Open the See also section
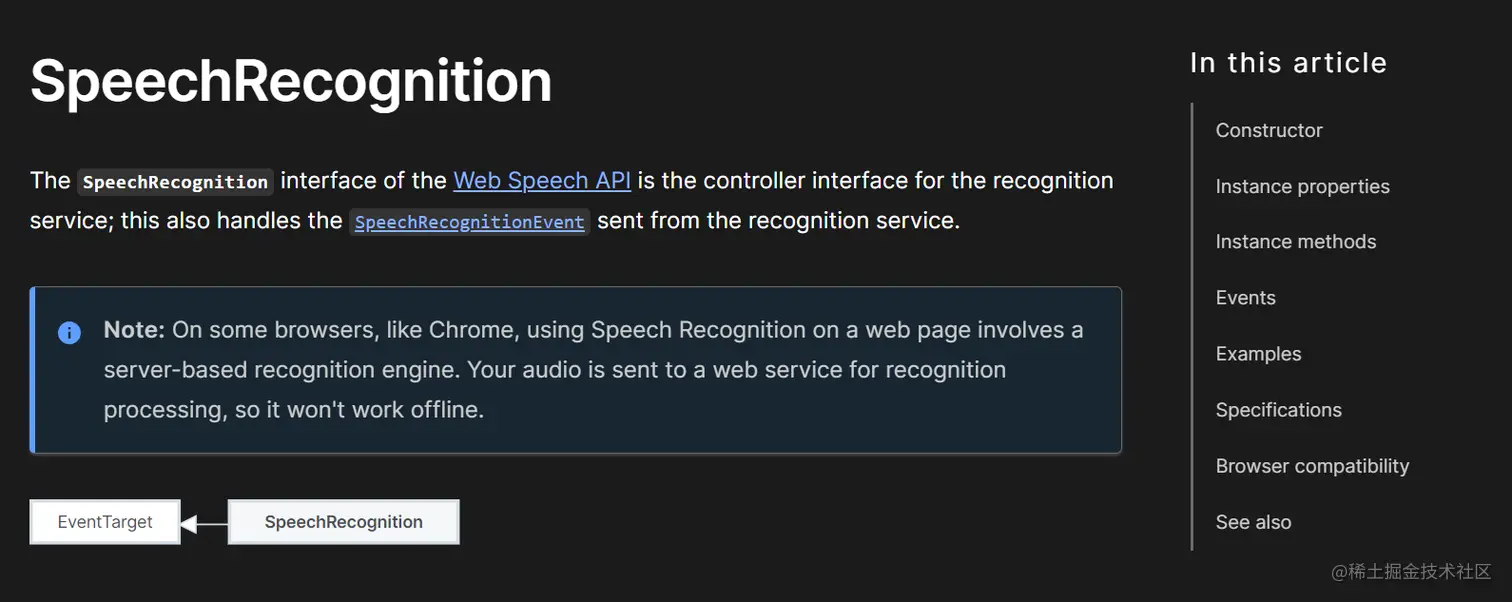The width and height of the screenshot is (1512, 602). (1253, 521)
